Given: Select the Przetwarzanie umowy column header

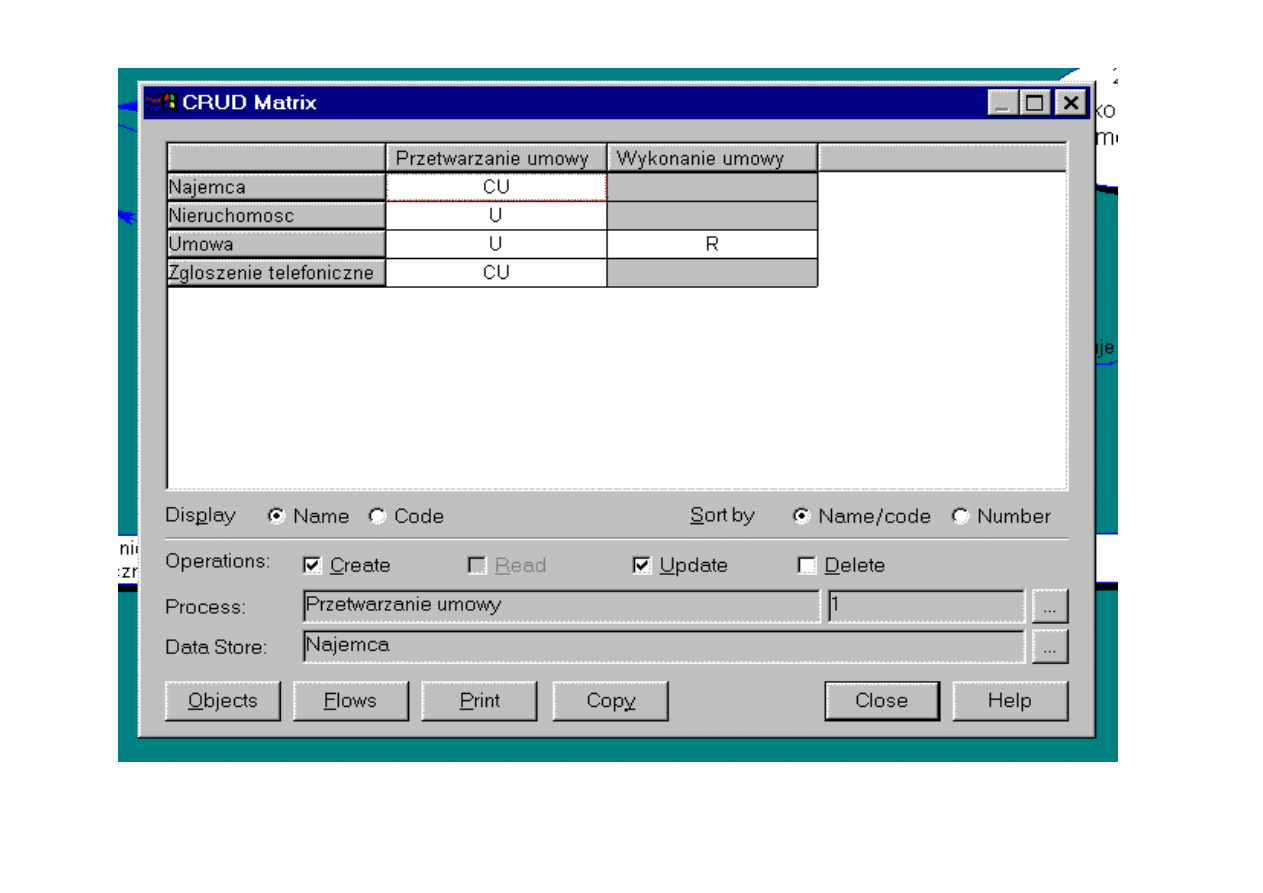Looking at the screenshot, I should pos(496,158).
